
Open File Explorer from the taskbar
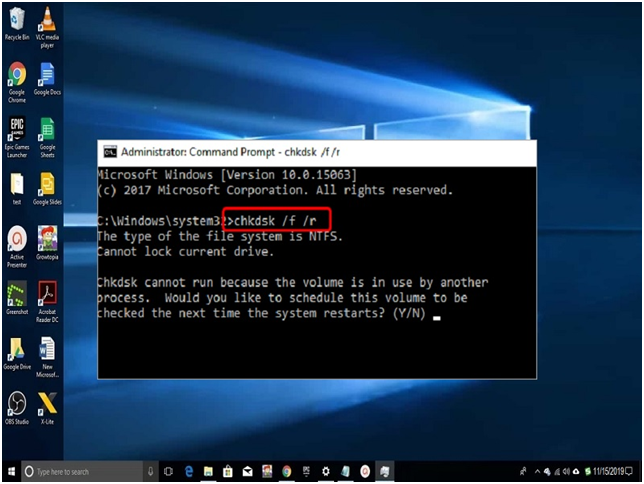click(208, 471)
